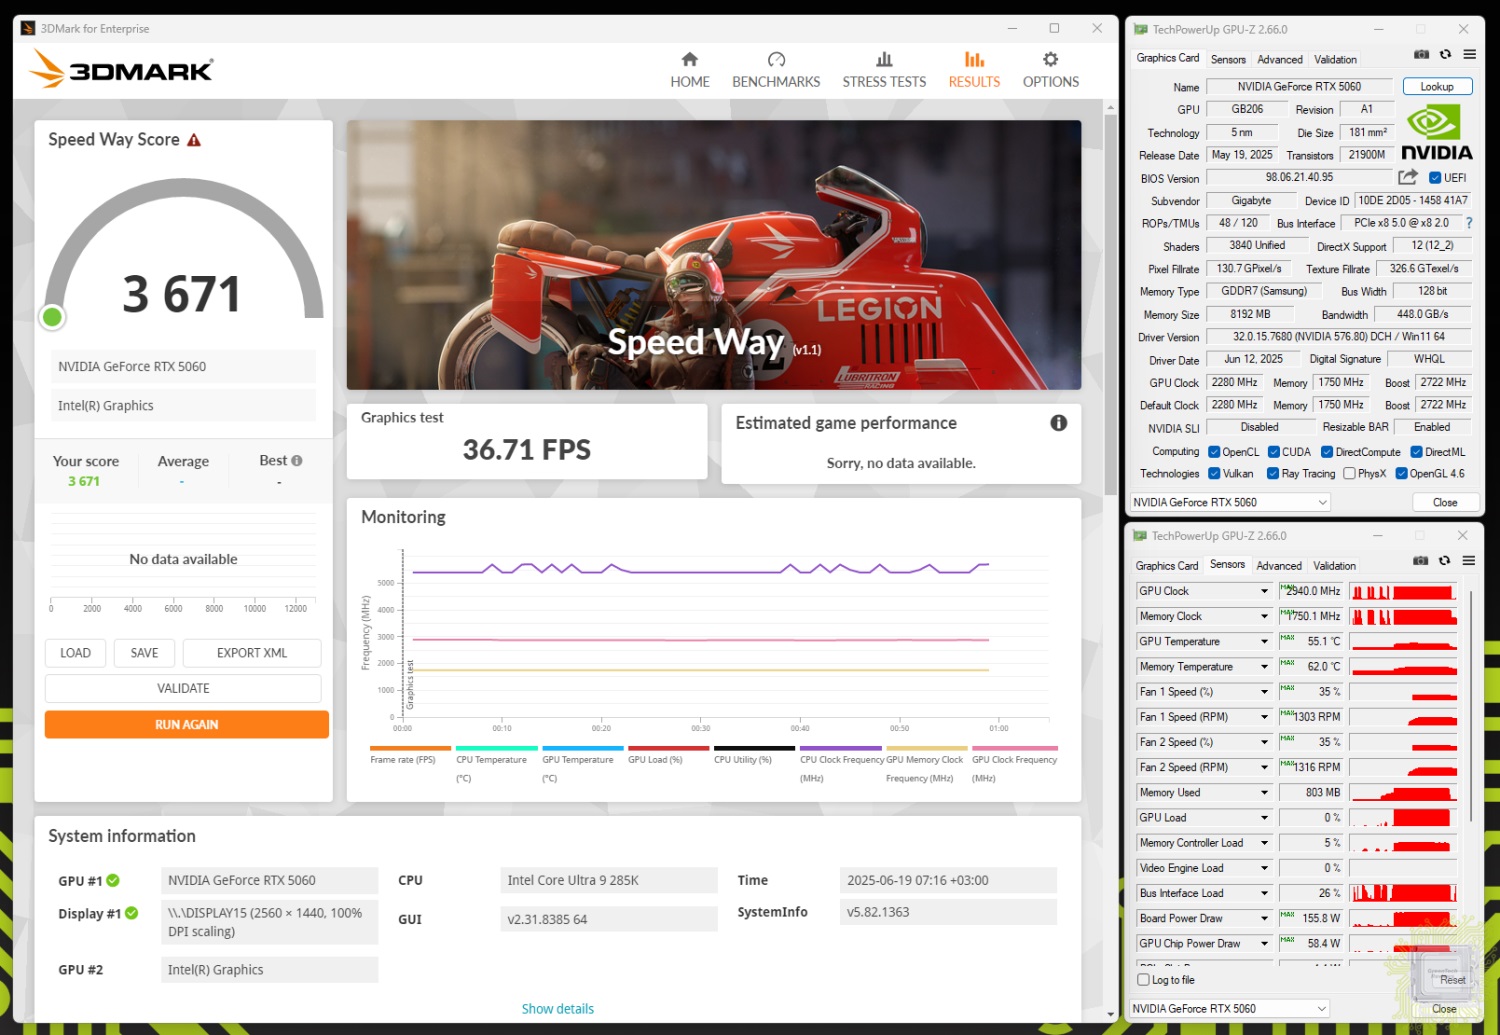Click the Frame rate (FPS) orange legend swatch
Image resolution: width=1500 pixels, height=1035 pixels.
coord(410,748)
